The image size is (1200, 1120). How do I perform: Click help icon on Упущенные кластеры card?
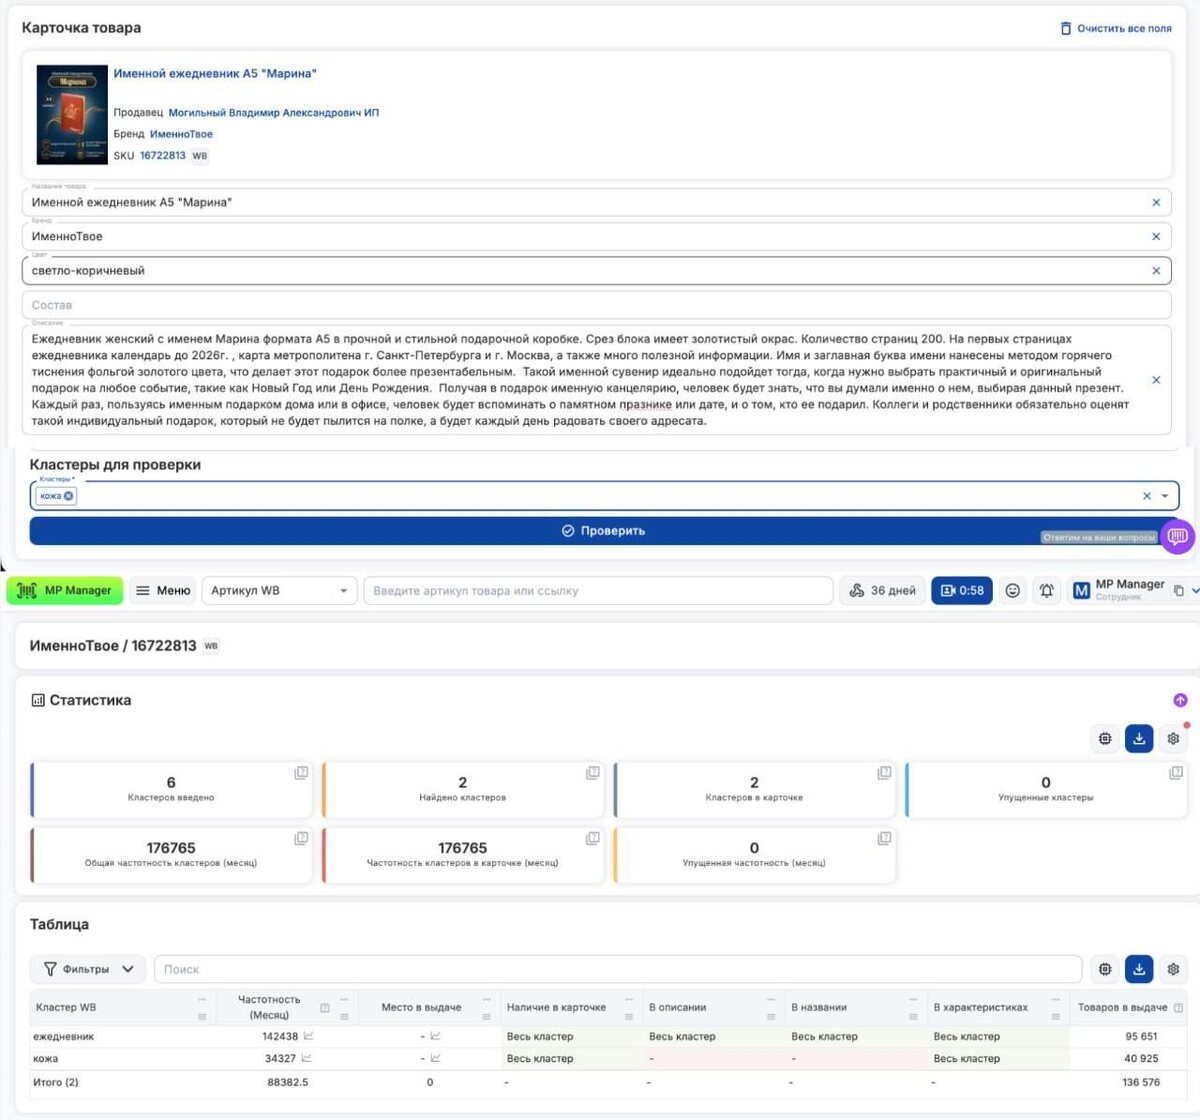tap(1176, 773)
